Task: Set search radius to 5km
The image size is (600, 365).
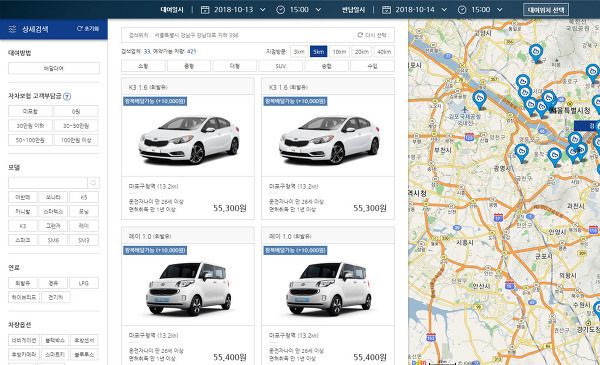Action: tap(318, 52)
